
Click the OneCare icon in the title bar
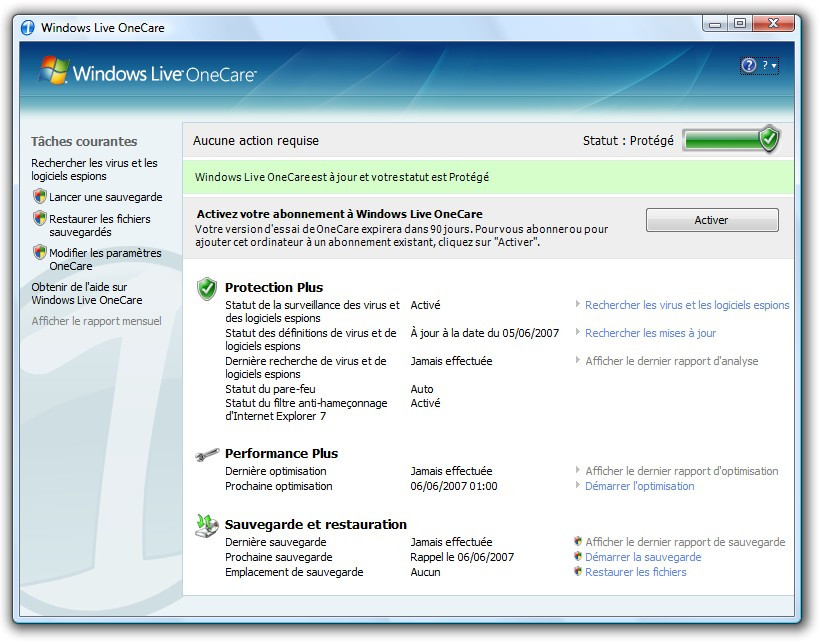[x=28, y=27]
